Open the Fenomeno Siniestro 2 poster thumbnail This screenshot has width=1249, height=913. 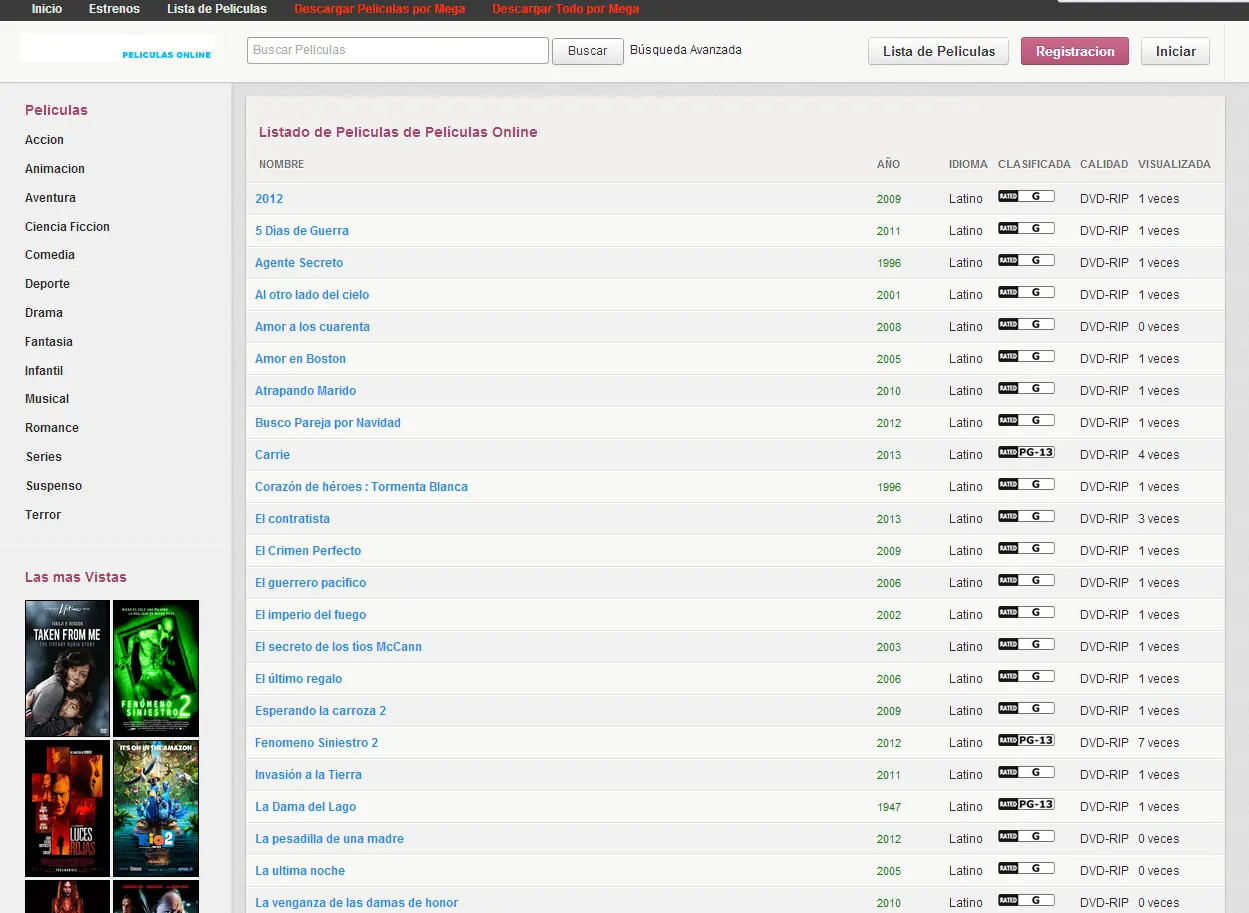click(156, 668)
